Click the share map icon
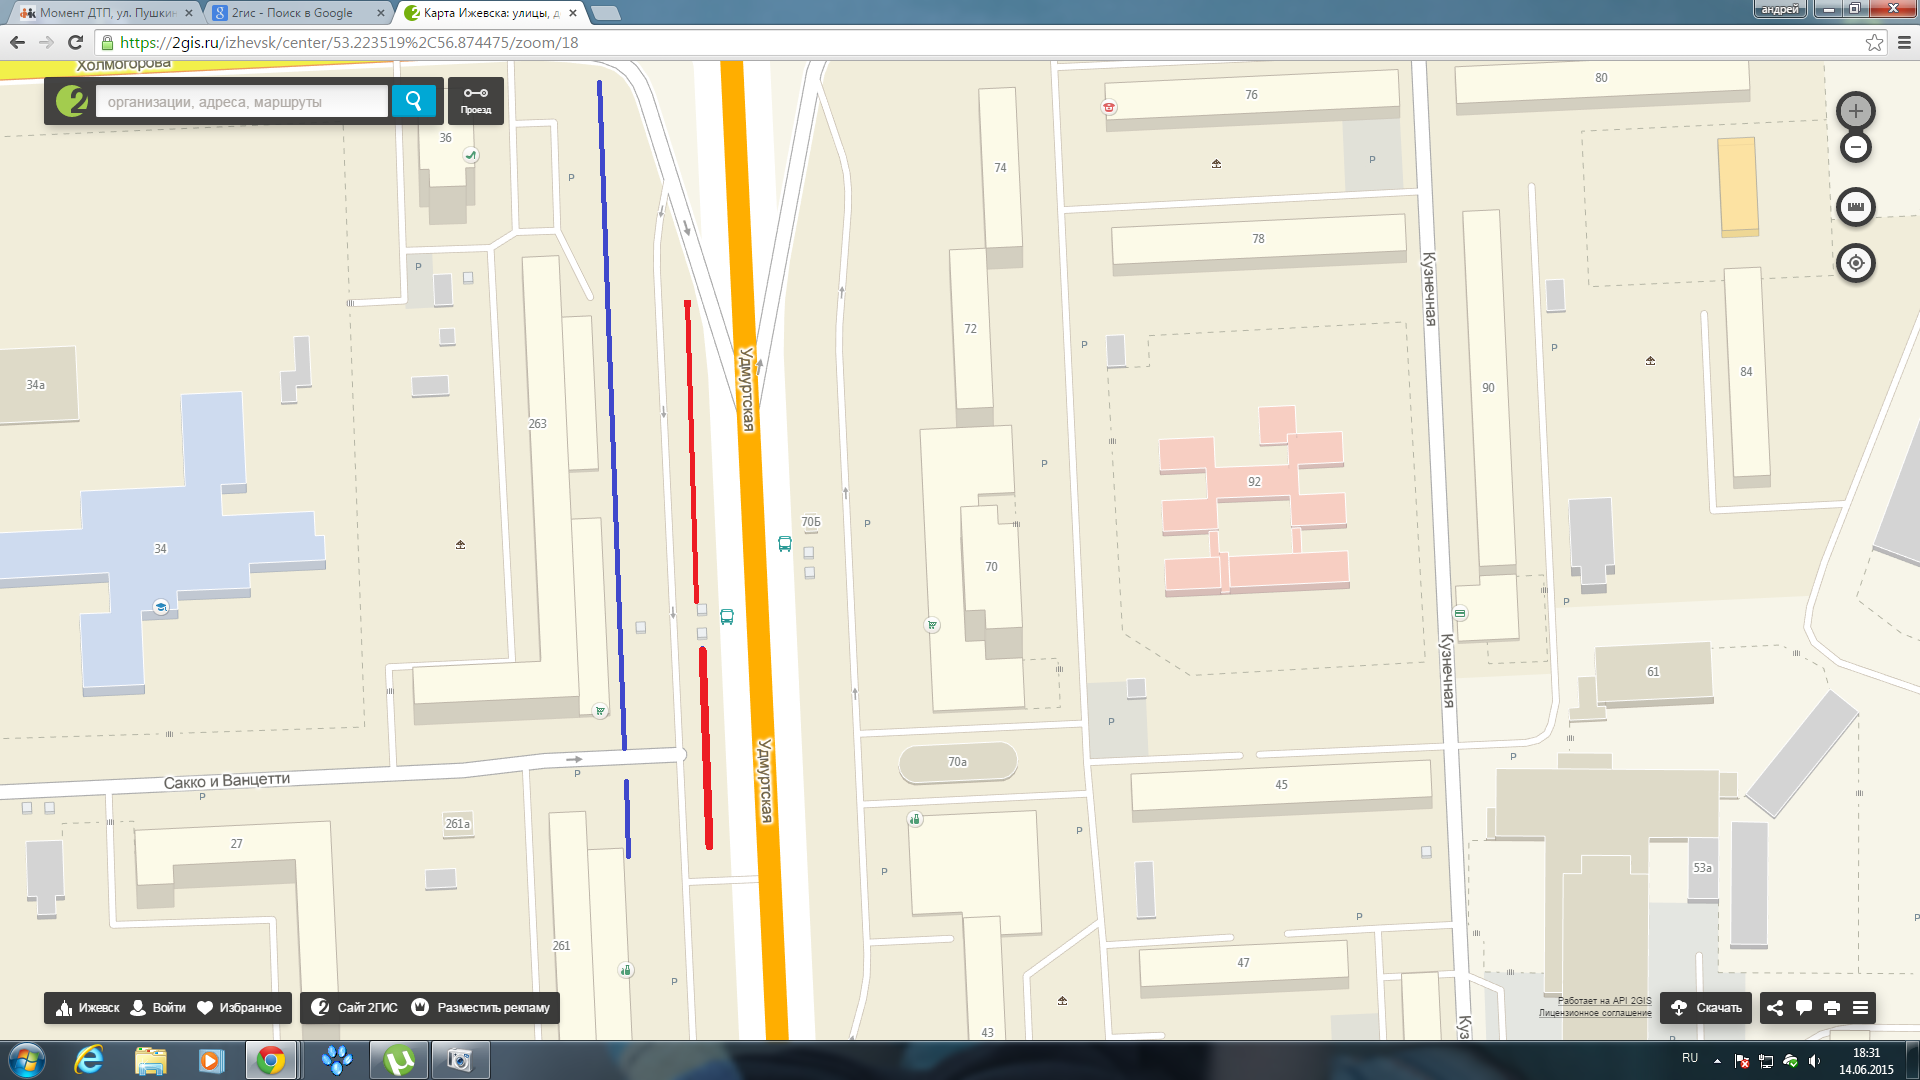The width and height of the screenshot is (1920, 1080). [x=1775, y=1008]
